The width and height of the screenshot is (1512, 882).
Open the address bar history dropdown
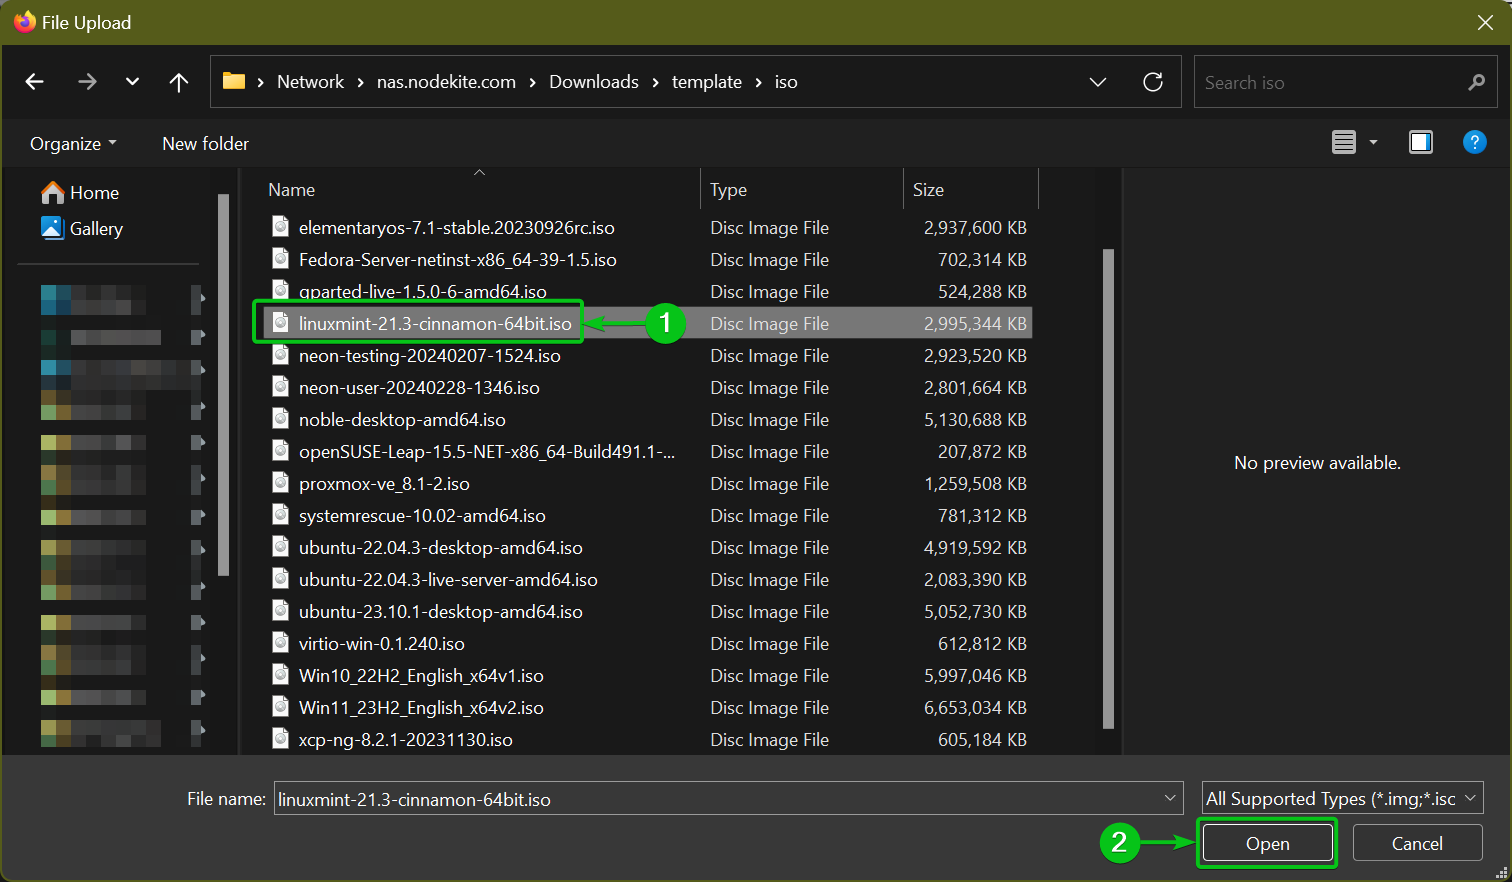[1098, 82]
